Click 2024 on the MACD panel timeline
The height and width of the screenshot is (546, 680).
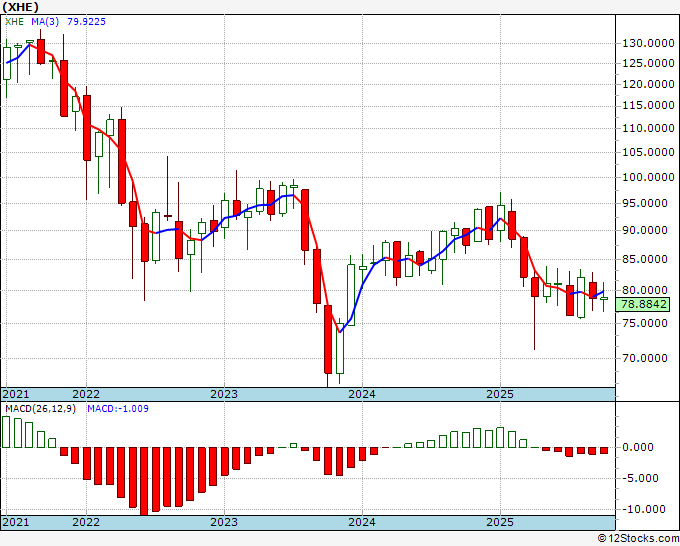point(362,522)
